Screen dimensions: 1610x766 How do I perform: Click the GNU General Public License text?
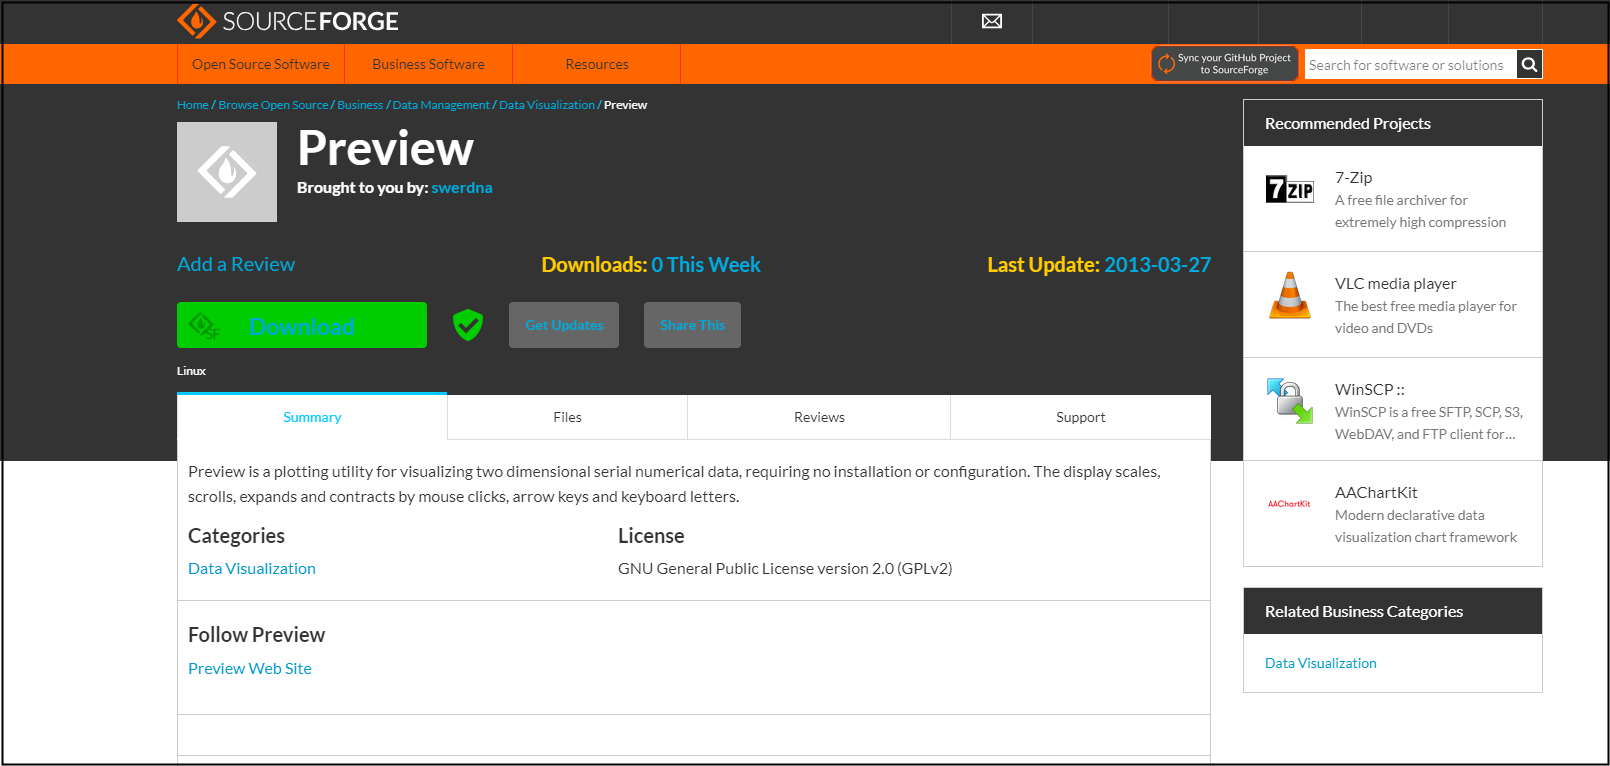point(785,568)
